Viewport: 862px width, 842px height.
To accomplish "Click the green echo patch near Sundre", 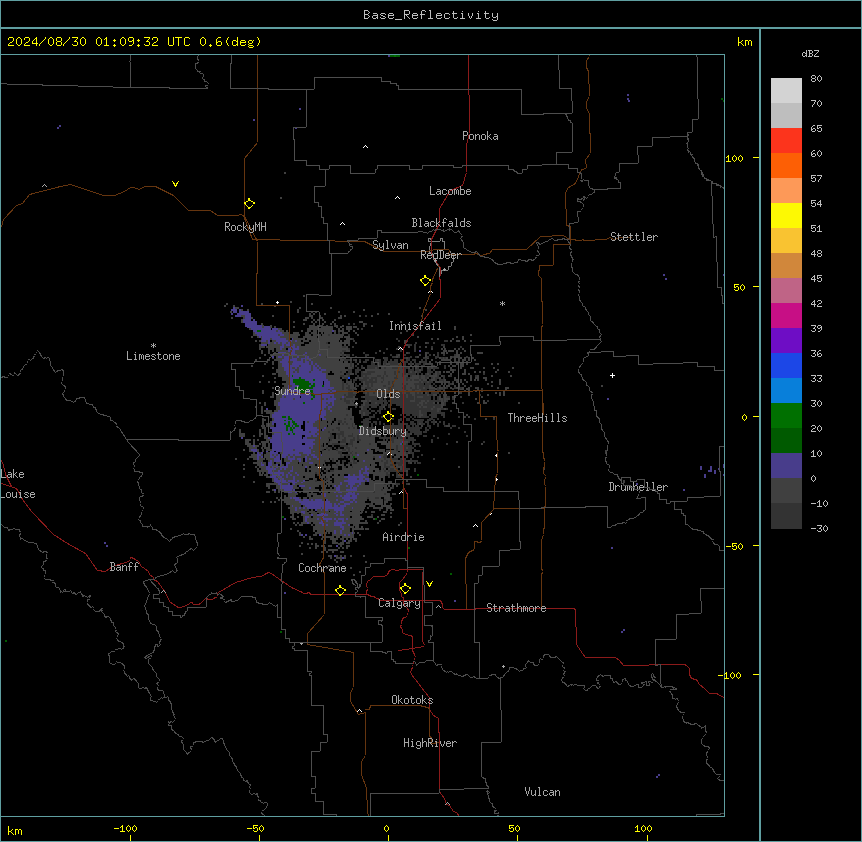I will click(x=302, y=384).
